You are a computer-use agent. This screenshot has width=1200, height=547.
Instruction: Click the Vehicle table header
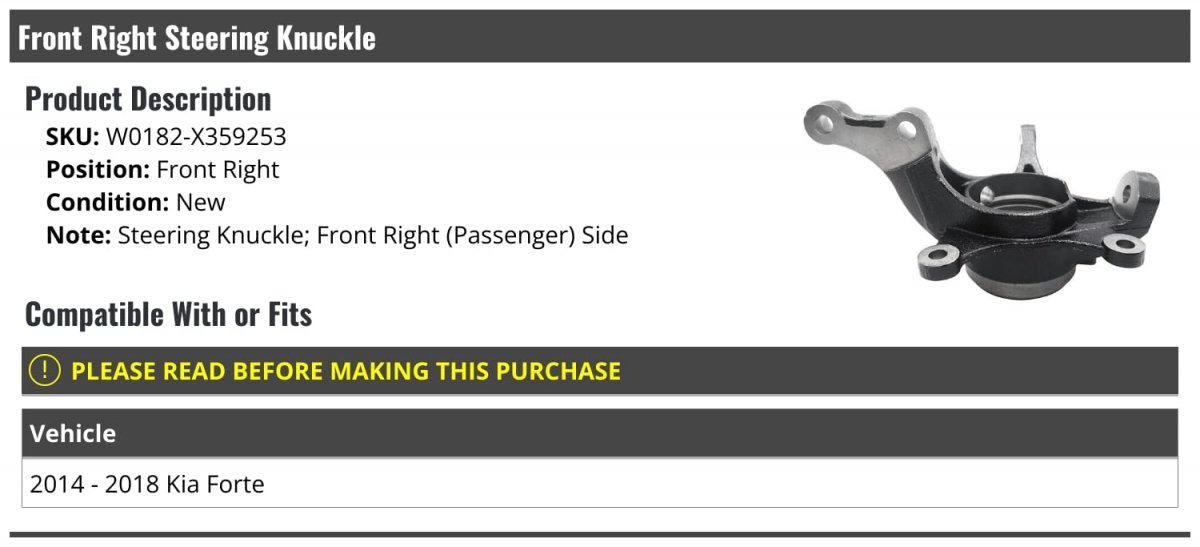(599, 434)
